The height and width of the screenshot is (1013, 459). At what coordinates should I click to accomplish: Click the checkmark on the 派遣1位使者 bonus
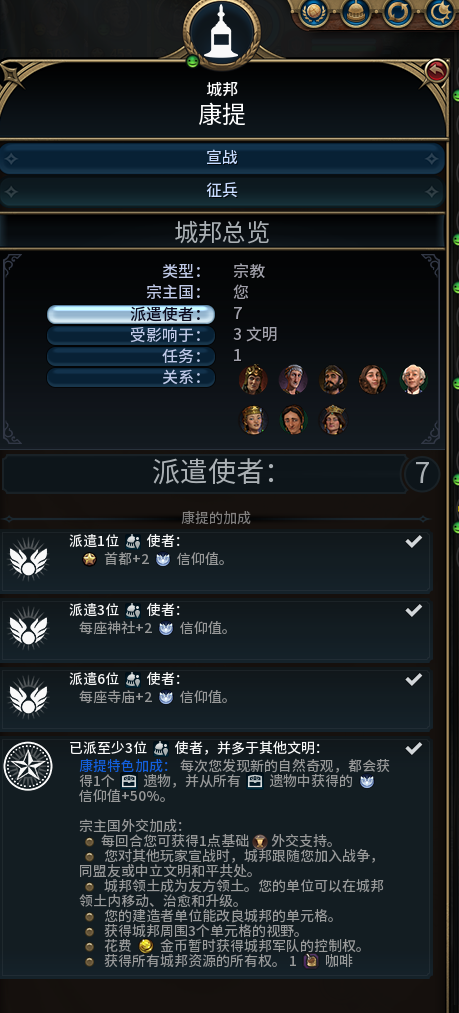tap(414, 541)
